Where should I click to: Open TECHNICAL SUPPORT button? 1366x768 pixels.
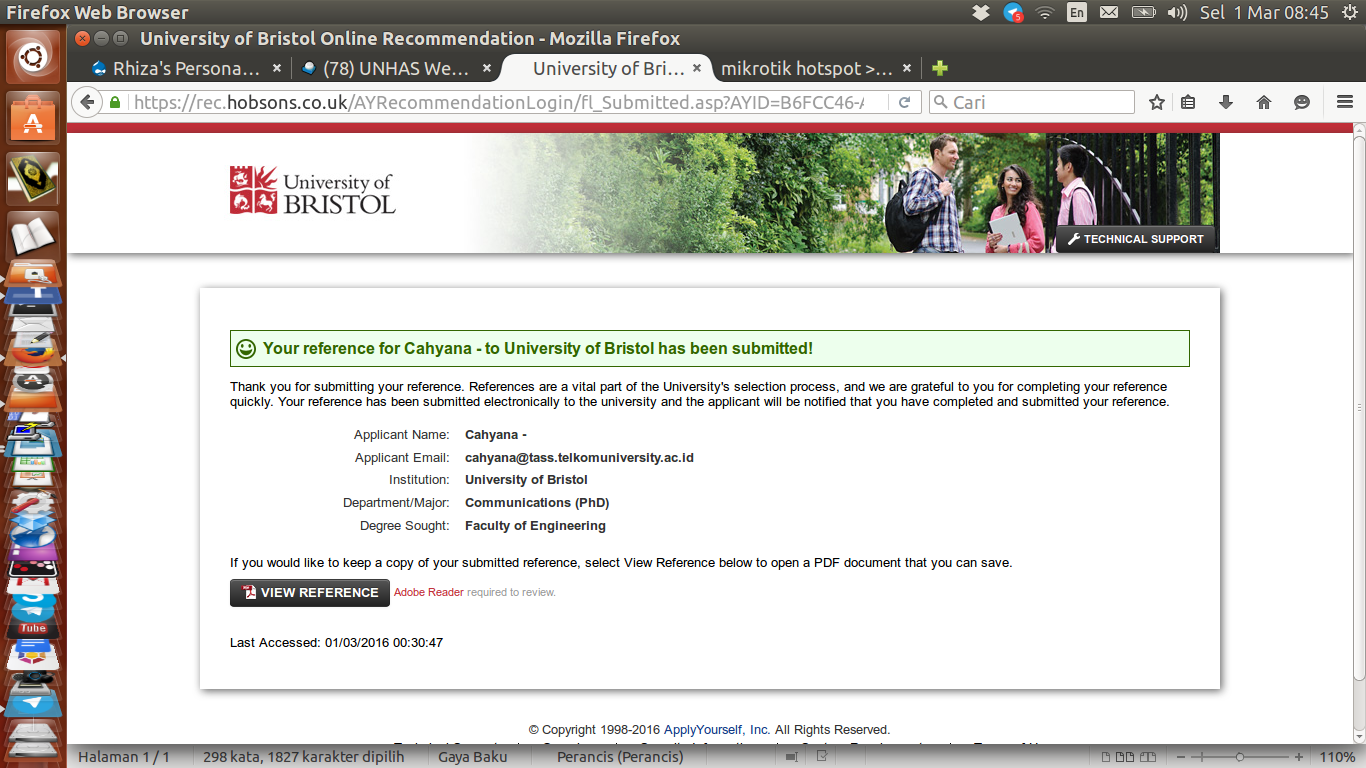pos(1136,239)
